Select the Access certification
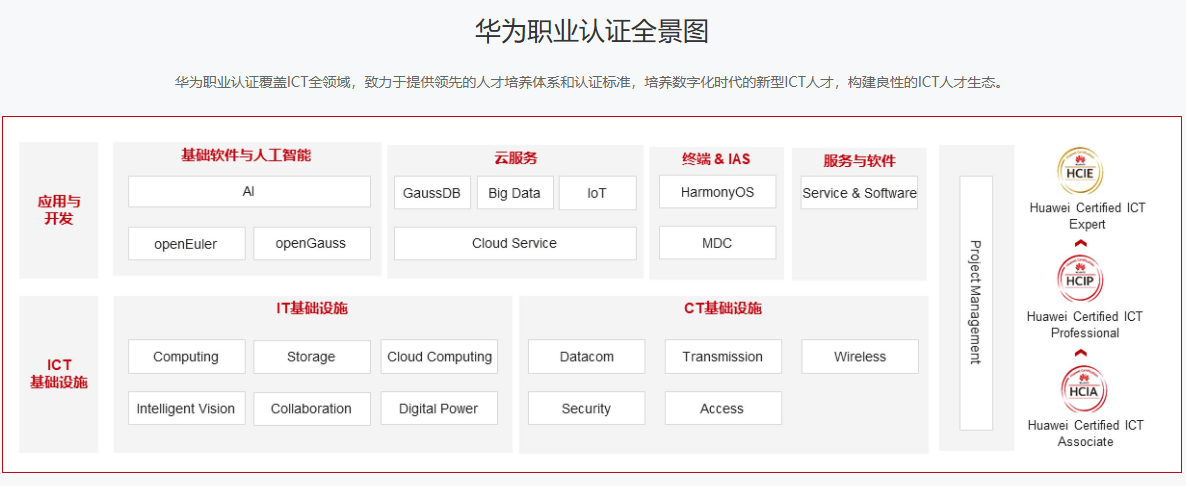The width and height of the screenshot is (1186, 486). click(723, 408)
